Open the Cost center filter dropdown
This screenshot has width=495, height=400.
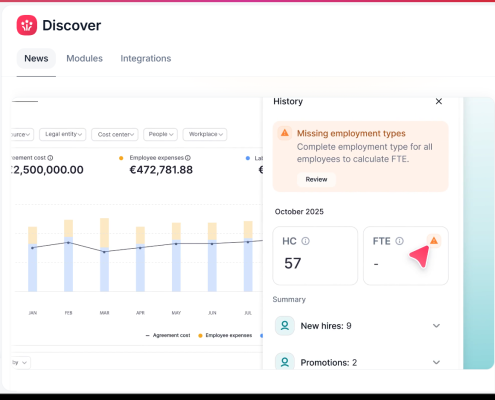tap(115, 134)
